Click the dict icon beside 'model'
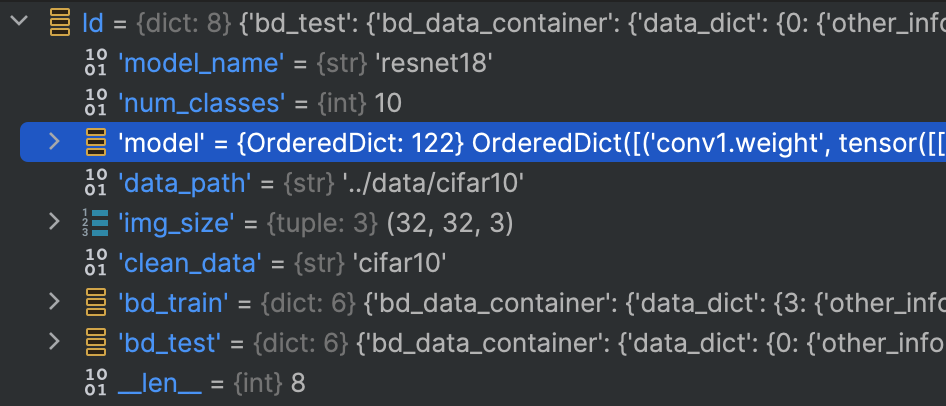 (96, 142)
